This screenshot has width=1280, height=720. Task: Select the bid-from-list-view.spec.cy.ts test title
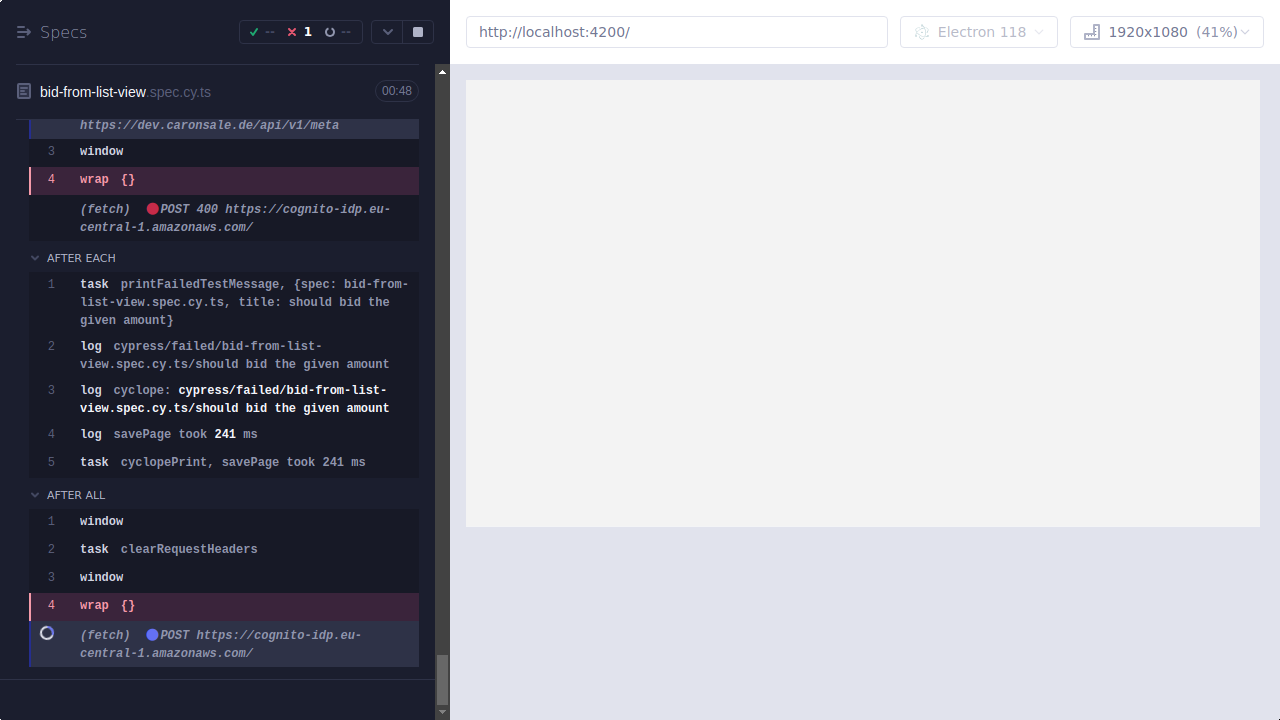click(125, 91)
